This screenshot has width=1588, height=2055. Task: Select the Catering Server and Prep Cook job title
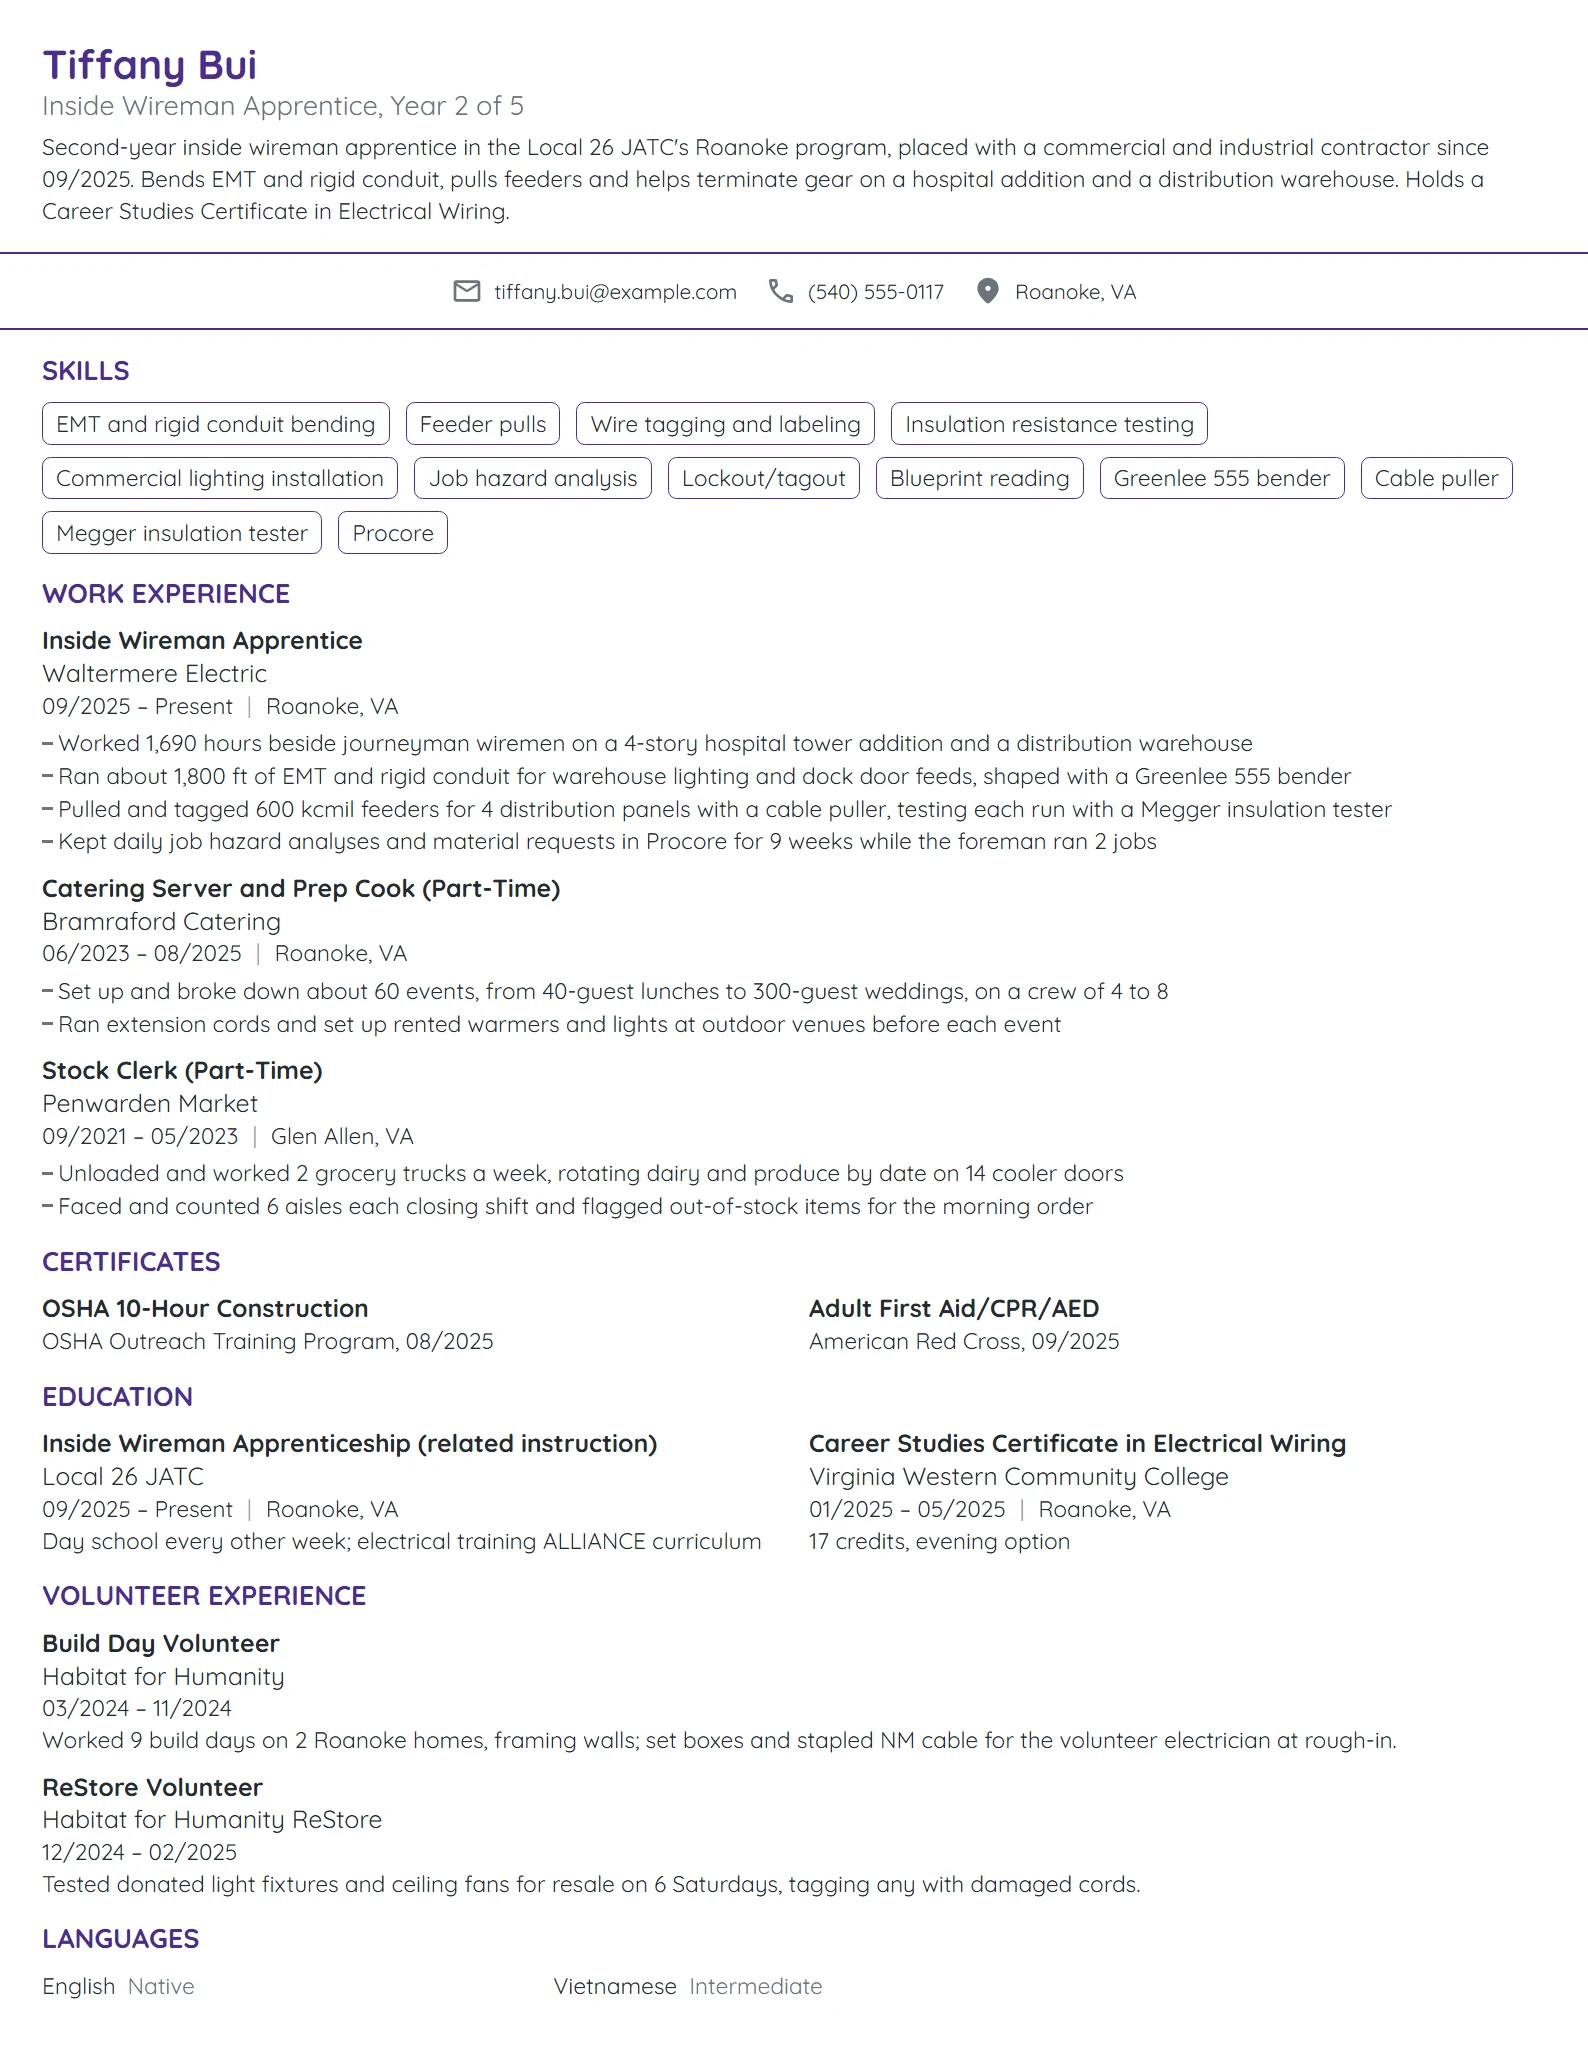pyautogui.click(x=301, y=889)
